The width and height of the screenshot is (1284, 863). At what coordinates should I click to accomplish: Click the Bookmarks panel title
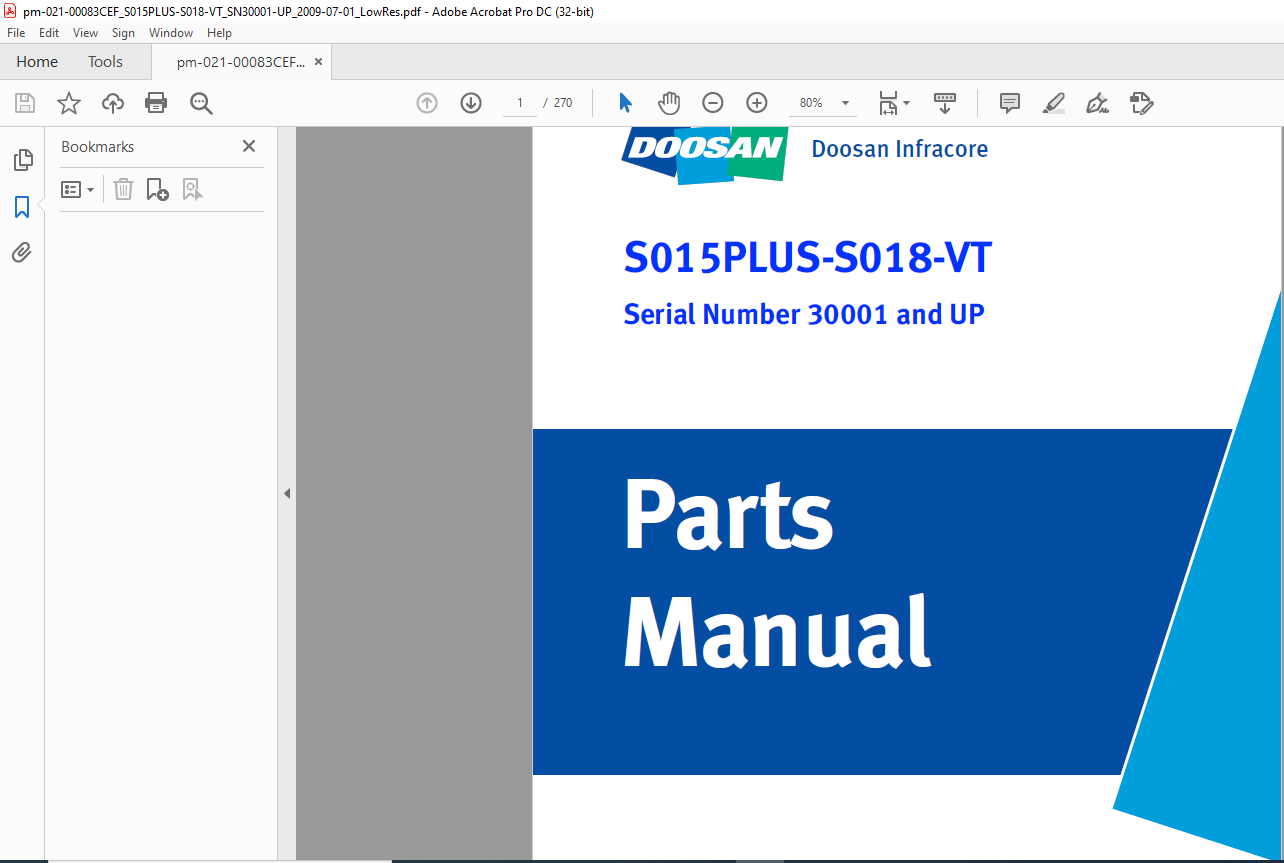coord(97,146)
